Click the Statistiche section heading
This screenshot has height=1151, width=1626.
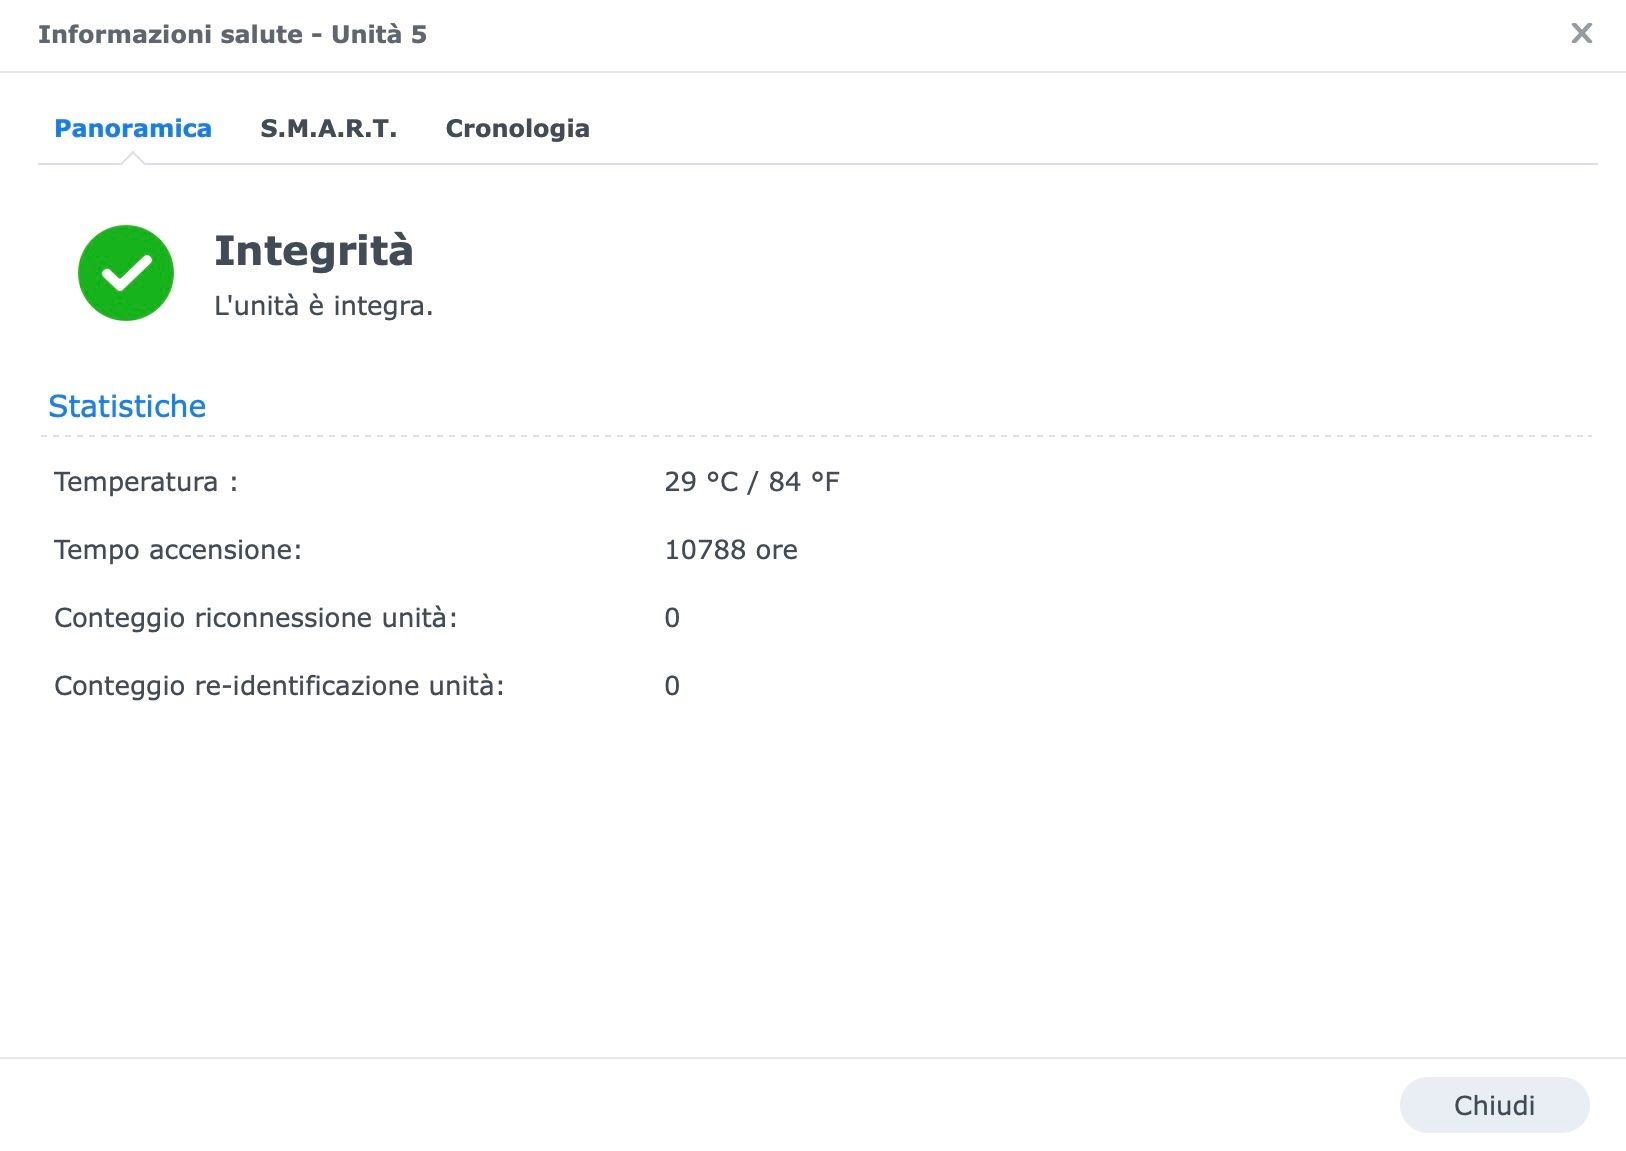127,406
